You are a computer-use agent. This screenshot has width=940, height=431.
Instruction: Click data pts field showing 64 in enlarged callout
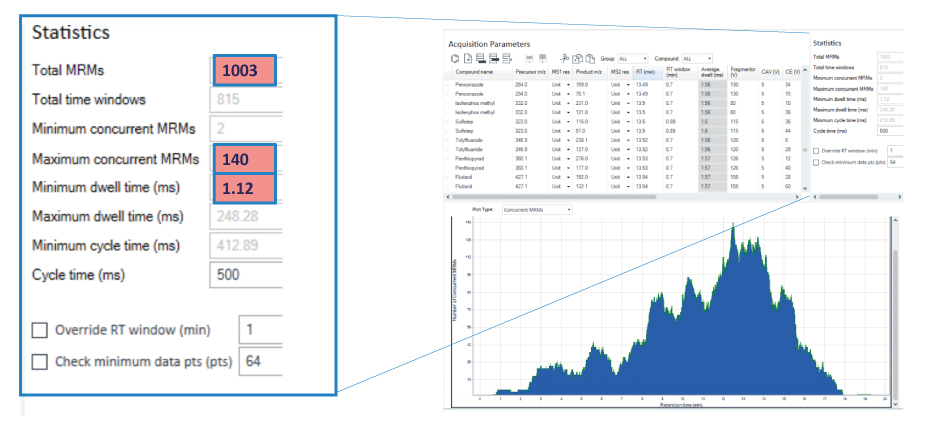tap(260, 361)
